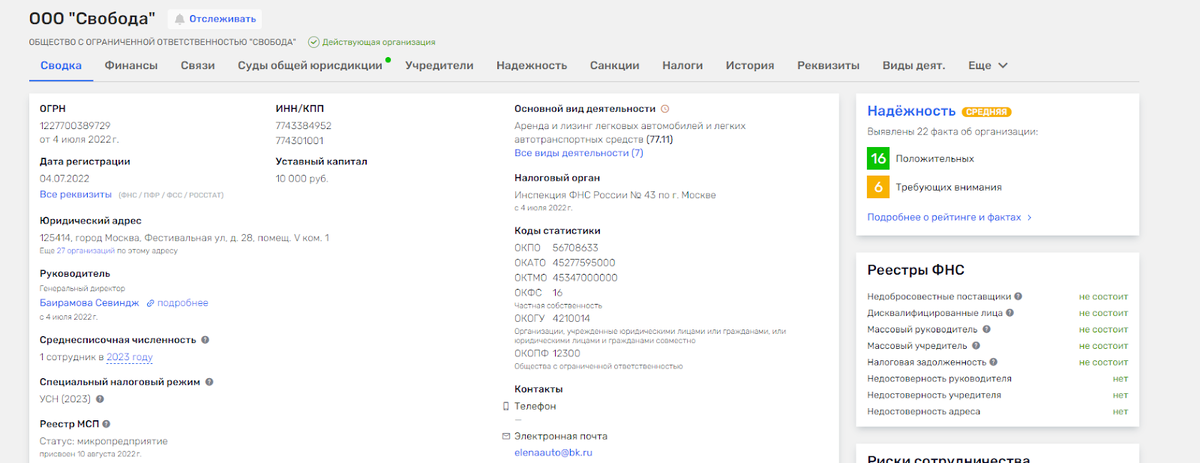Click ОГРН number 1227700389729
The height and width of the screenshot is (463, 1200).
pyautogui.click(x=75, y=125)
